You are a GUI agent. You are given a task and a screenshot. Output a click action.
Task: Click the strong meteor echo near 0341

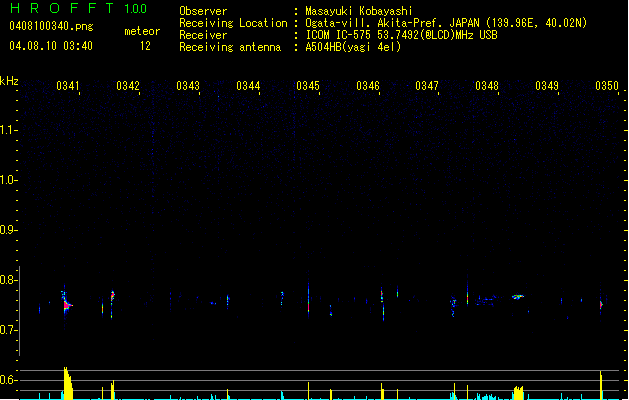[67, 305]
